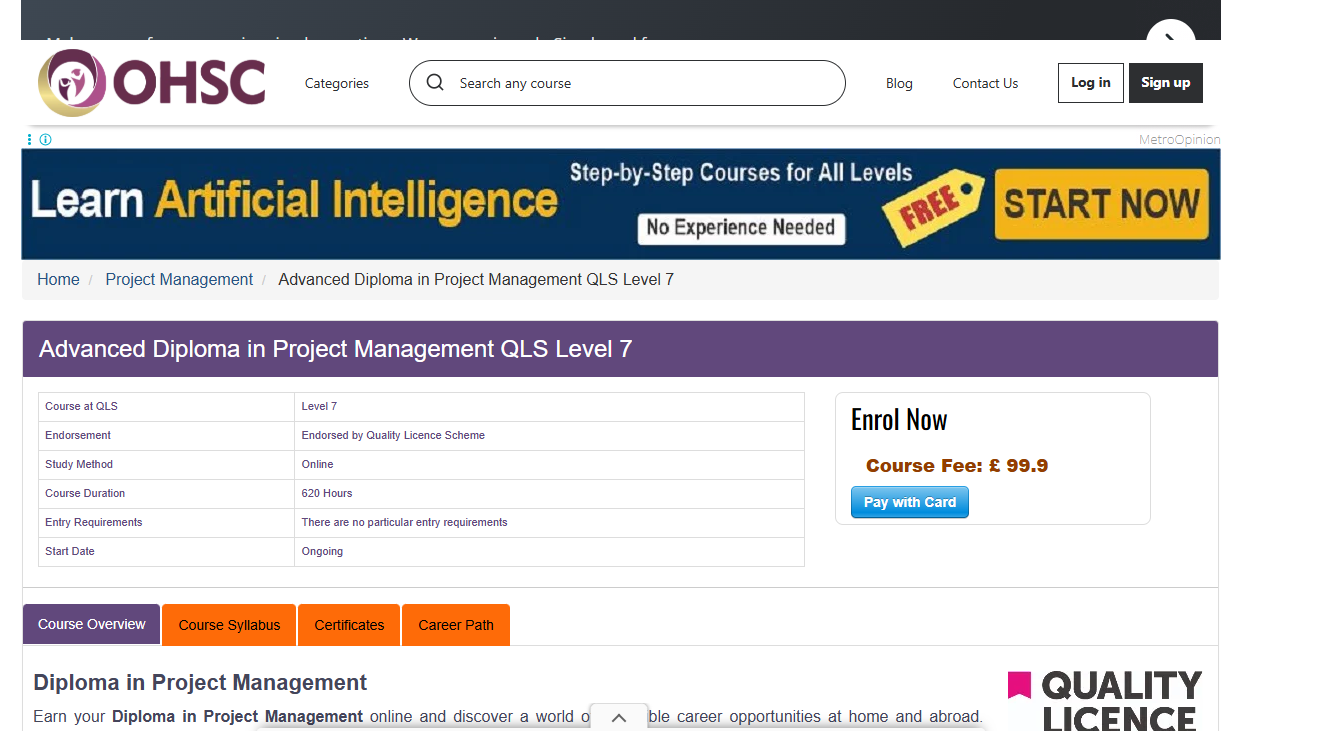Open the Blog menu item

898,83
